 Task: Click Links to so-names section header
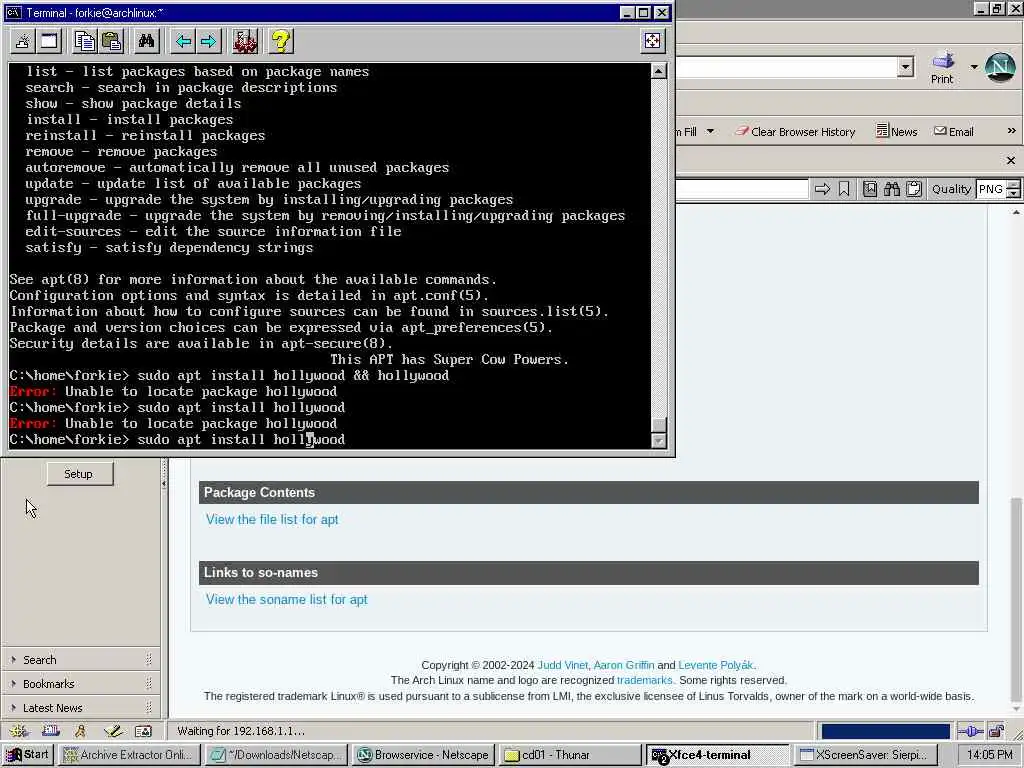[x=588, y=573]
